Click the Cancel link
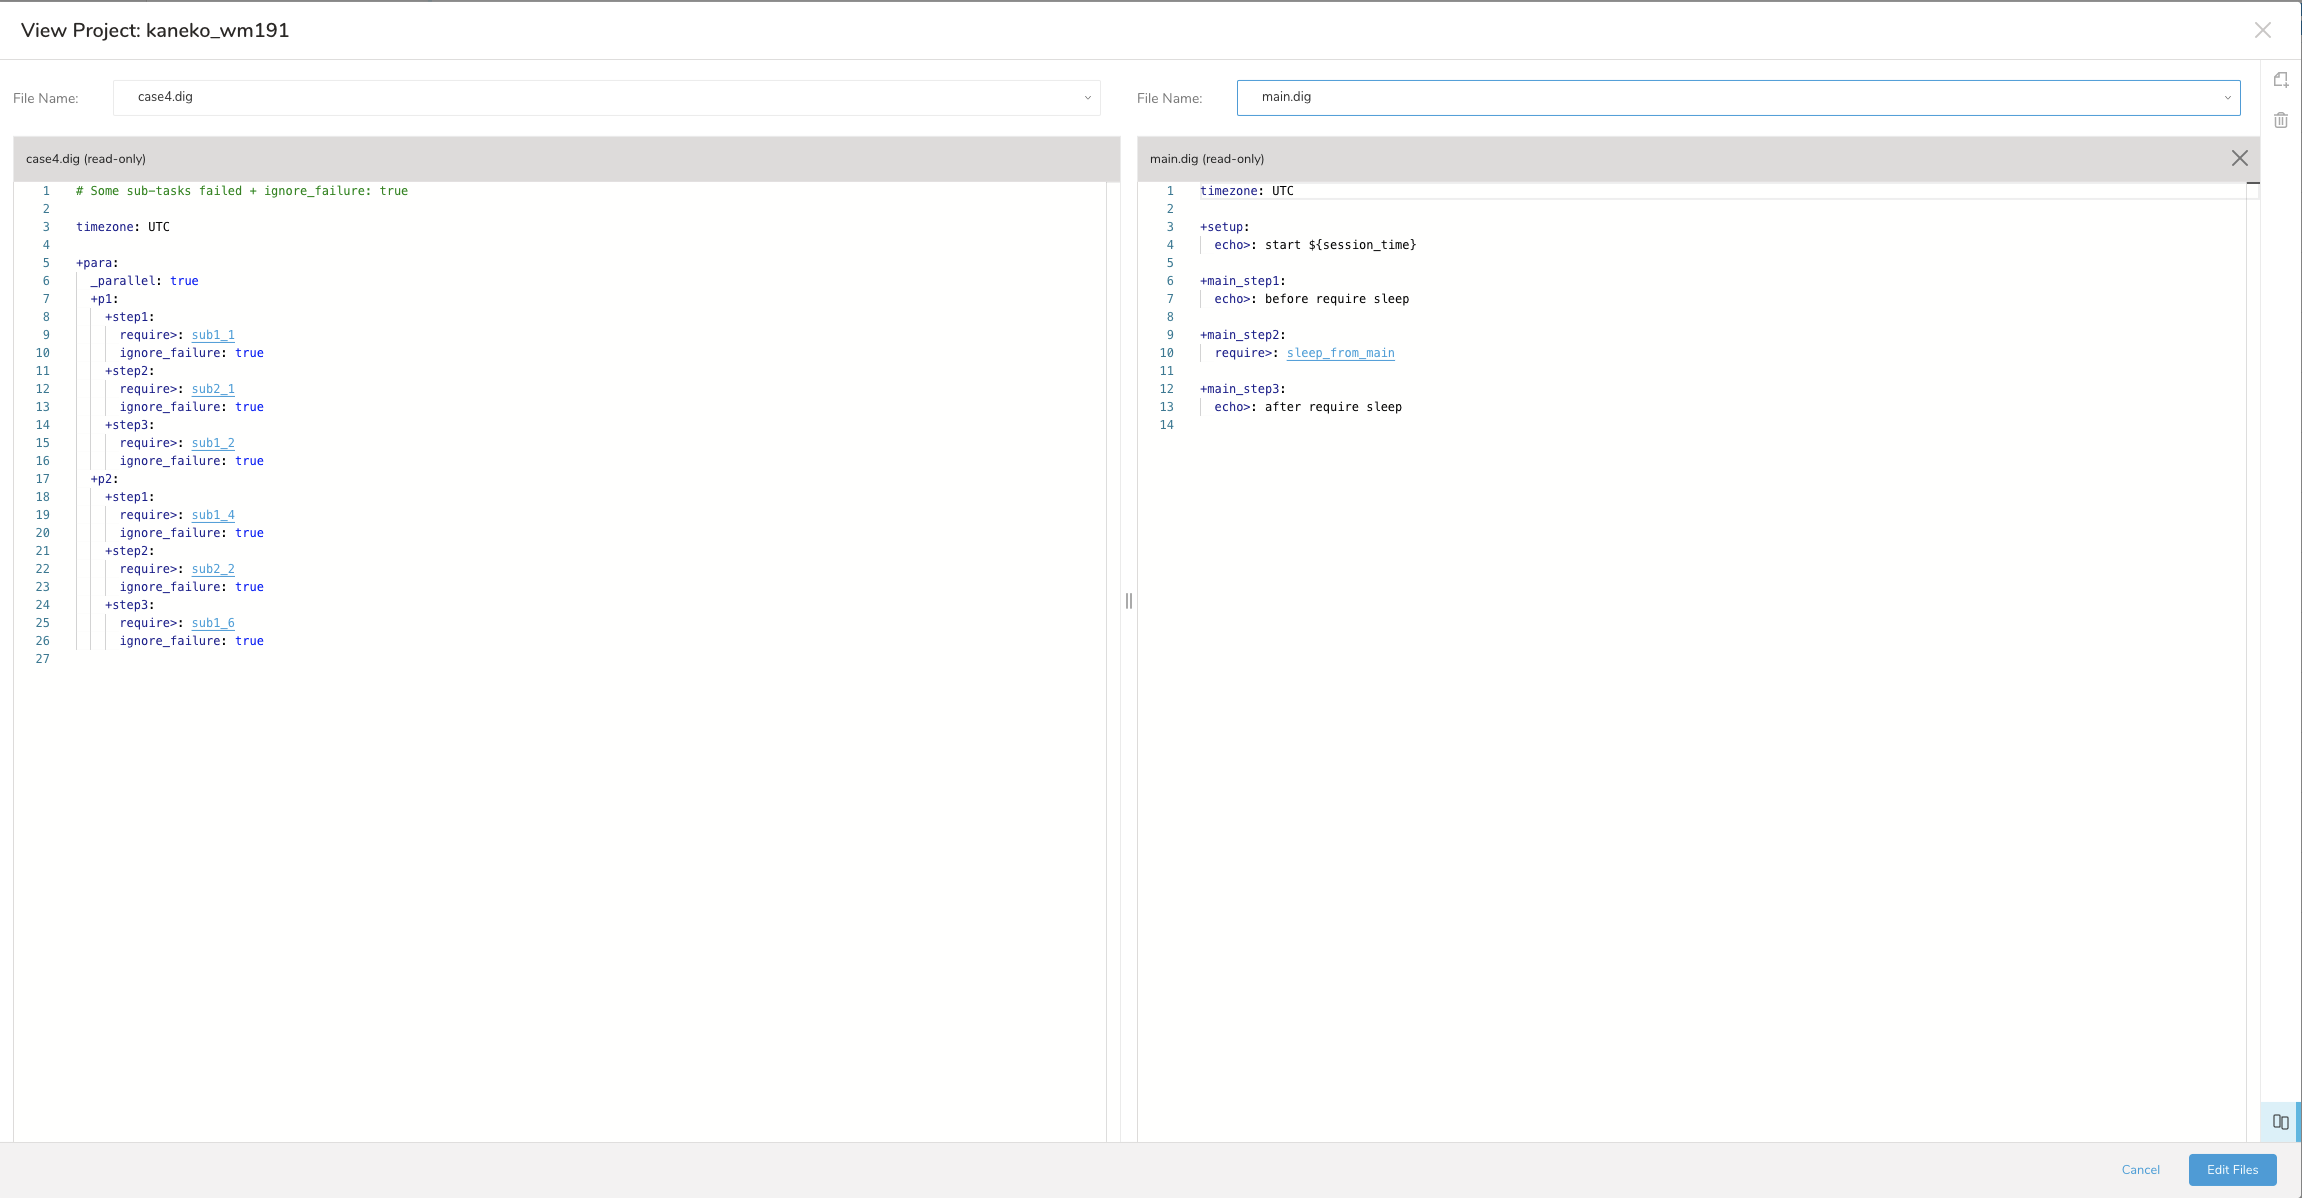 2140,1169
